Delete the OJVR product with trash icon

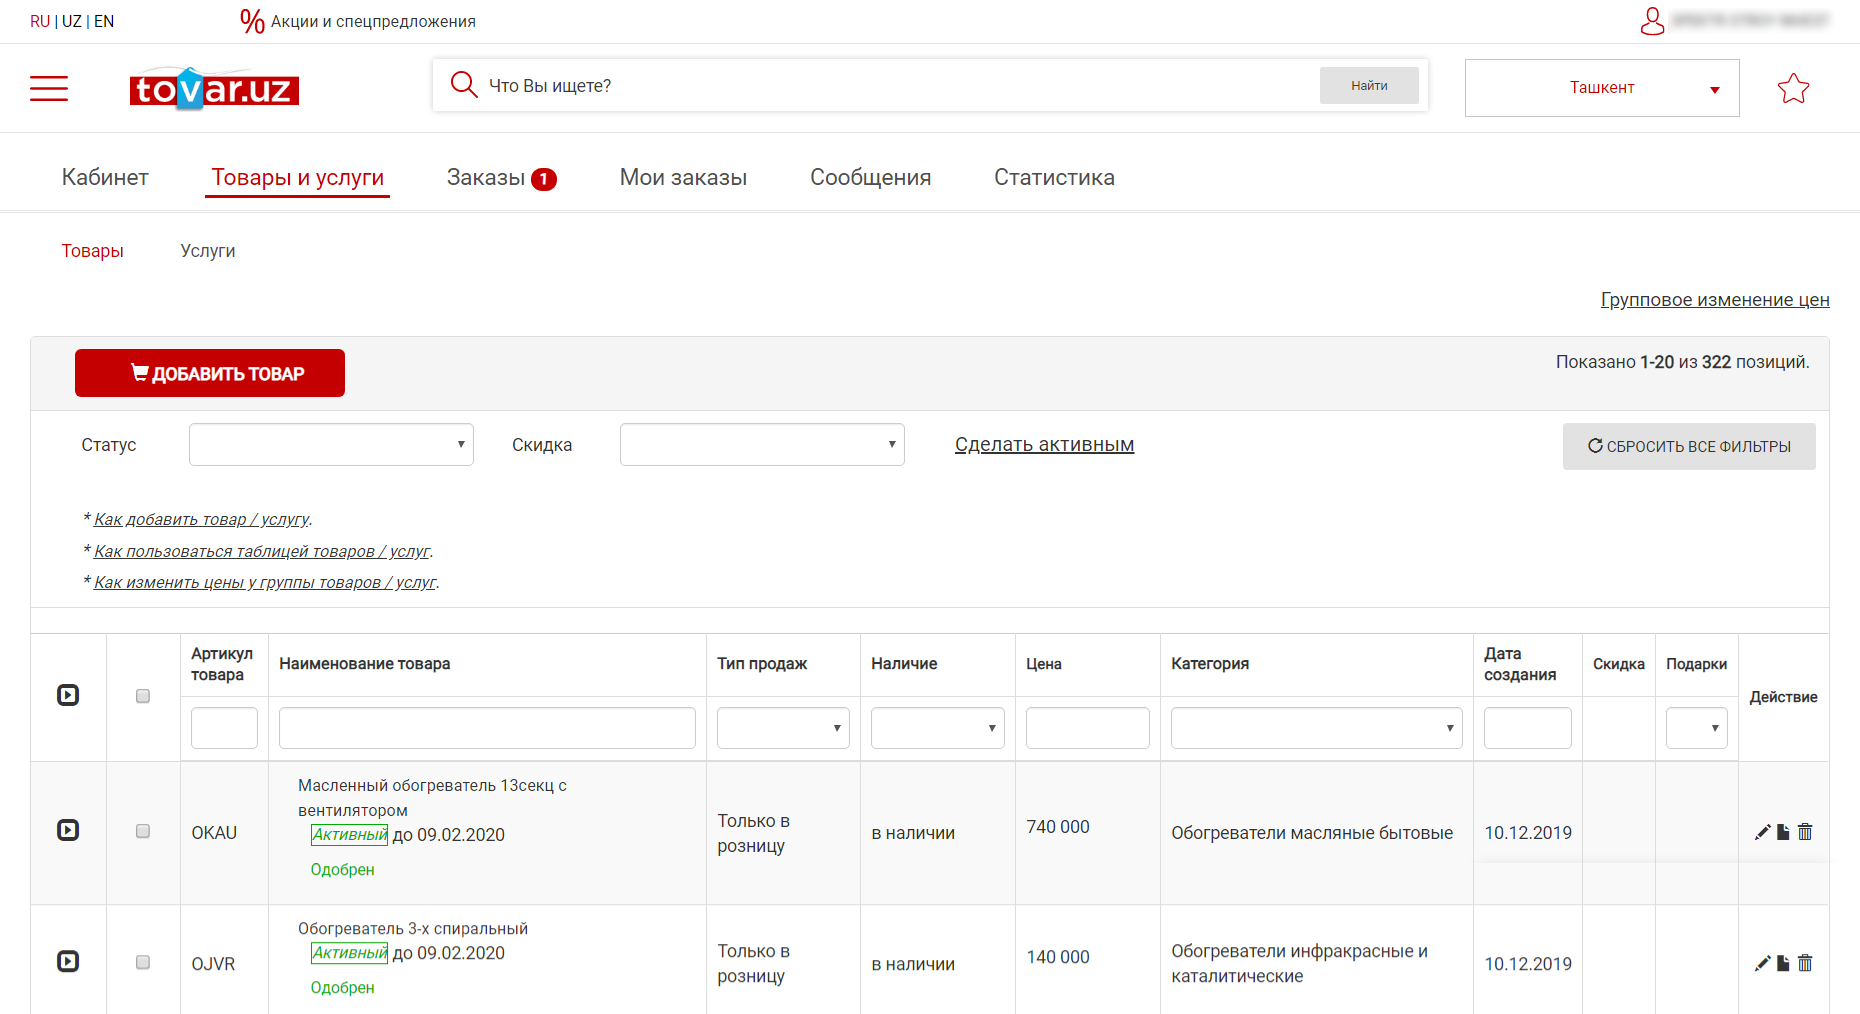1805,963
